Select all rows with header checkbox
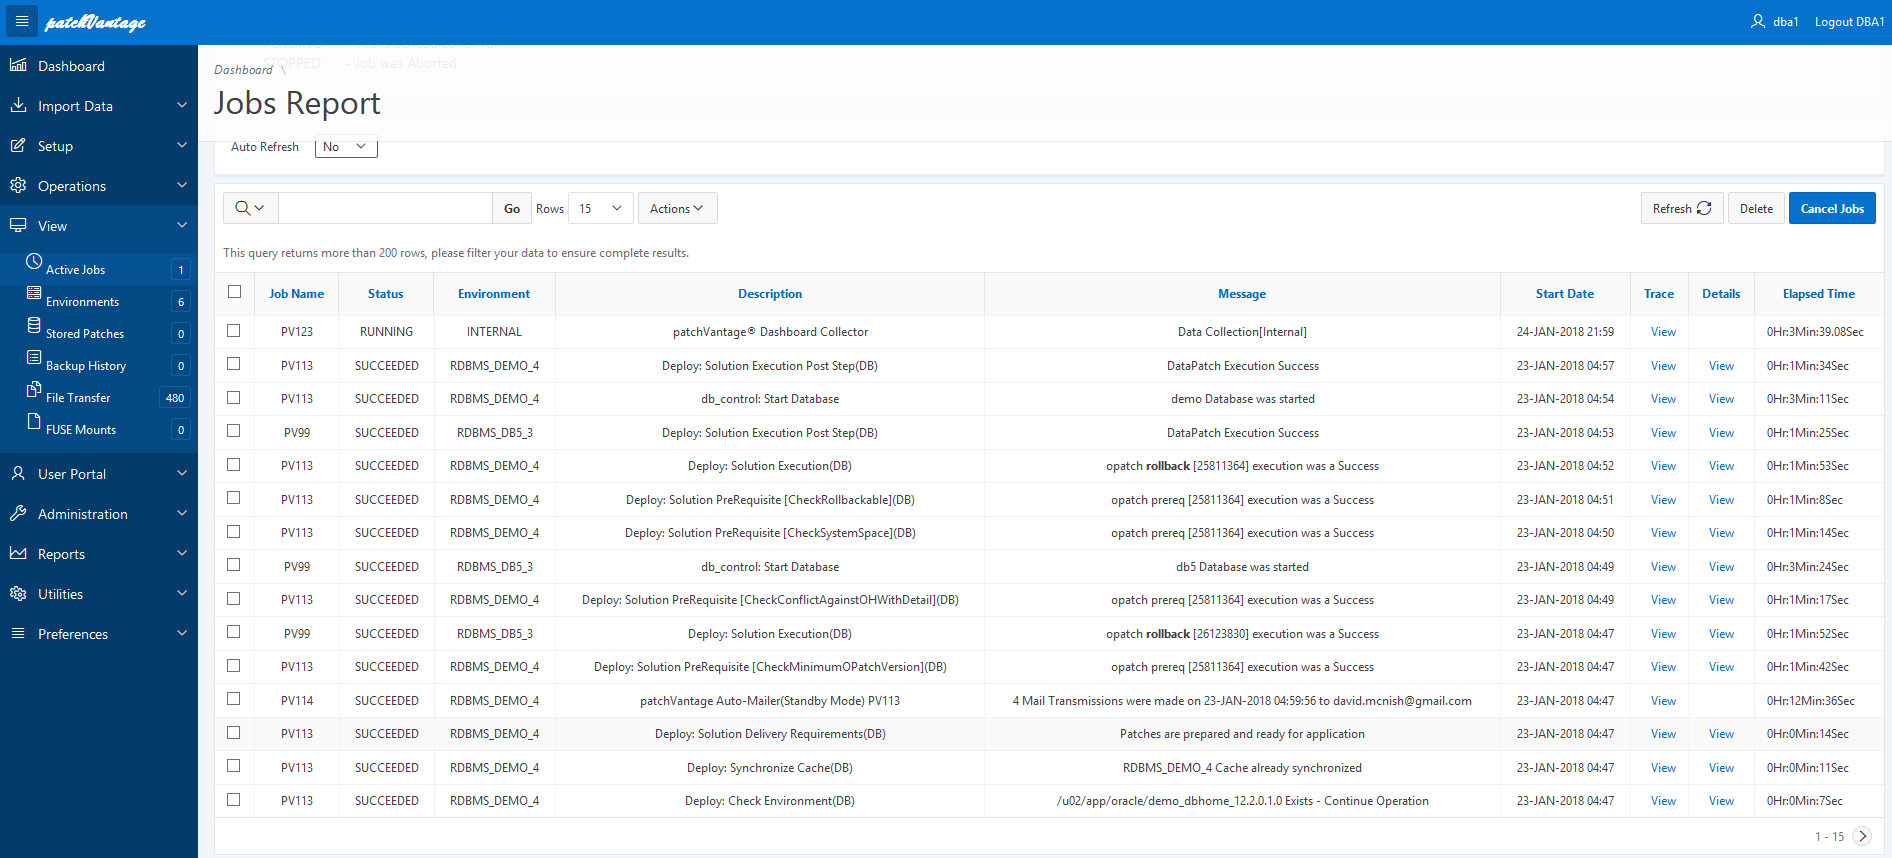Image resolution: width=1892 pixels, height=858 pixels. pos(234,292)
